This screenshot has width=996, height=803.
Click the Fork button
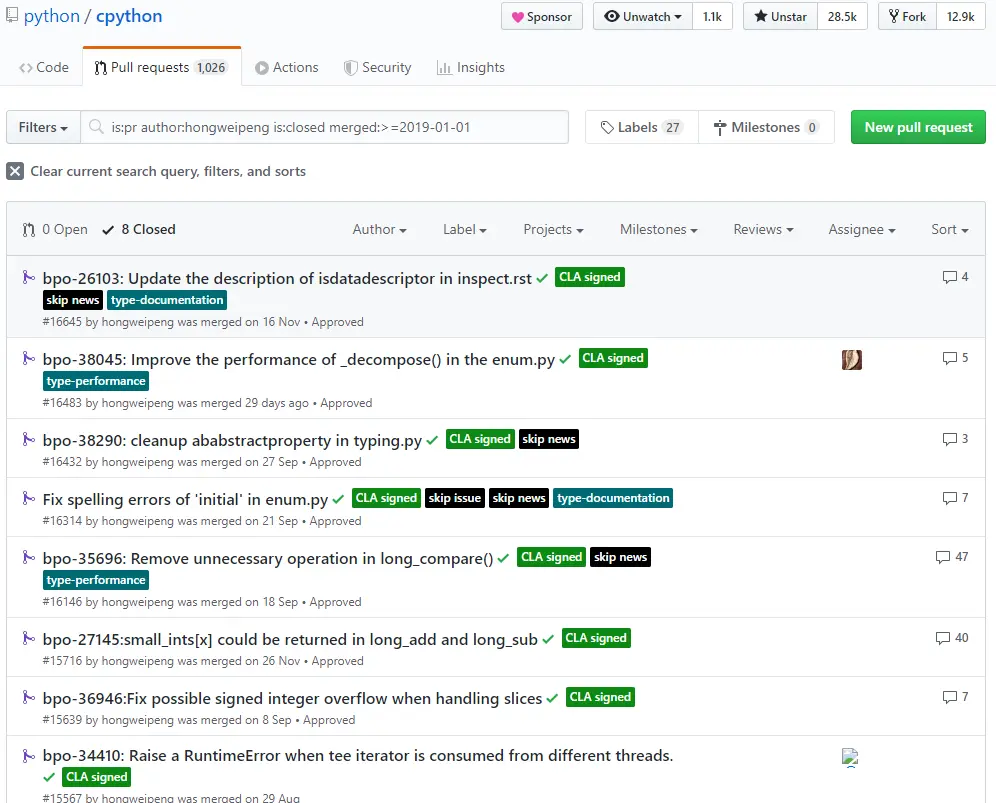[x=907, y=17]
